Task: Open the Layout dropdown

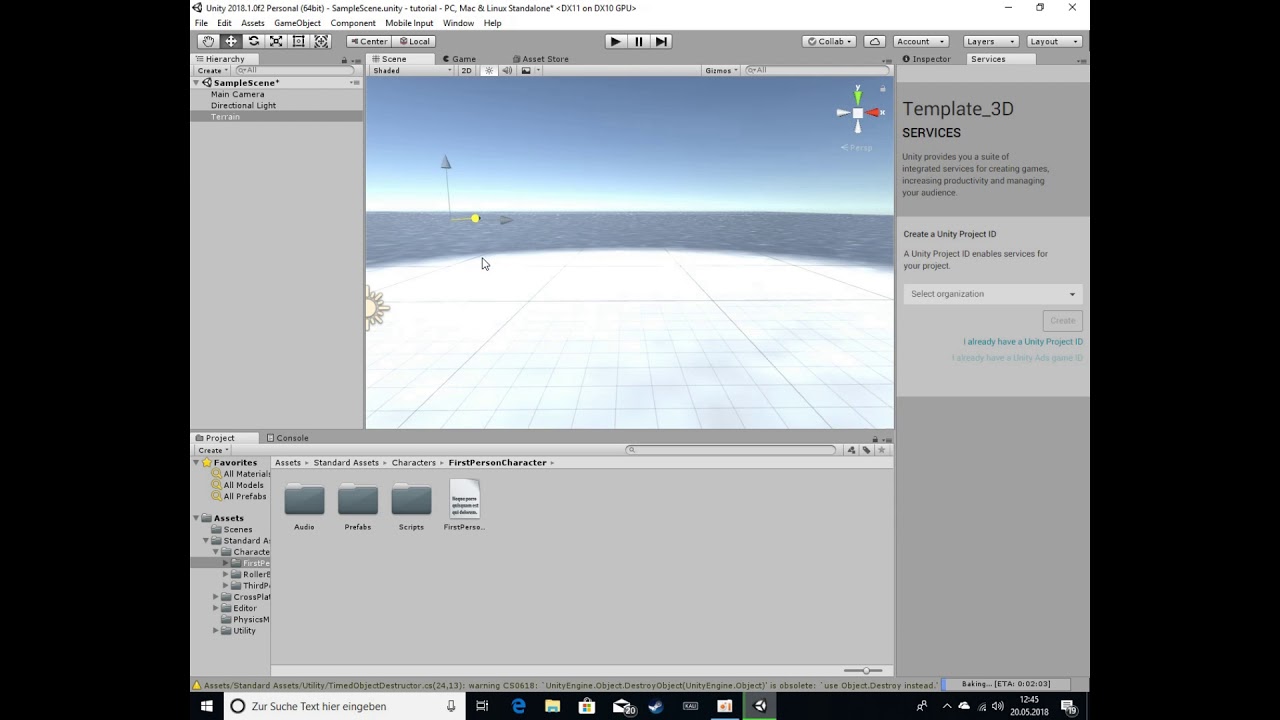Action: click(1055, 41)
